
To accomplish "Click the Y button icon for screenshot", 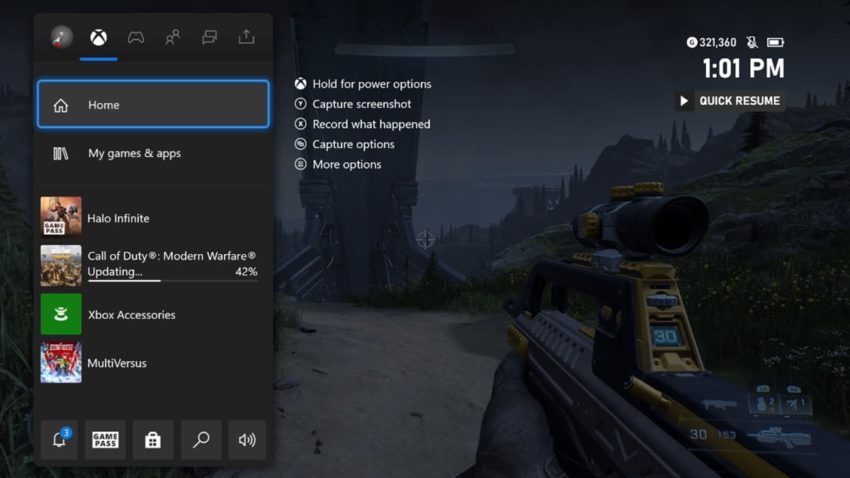I will (300, 104).
